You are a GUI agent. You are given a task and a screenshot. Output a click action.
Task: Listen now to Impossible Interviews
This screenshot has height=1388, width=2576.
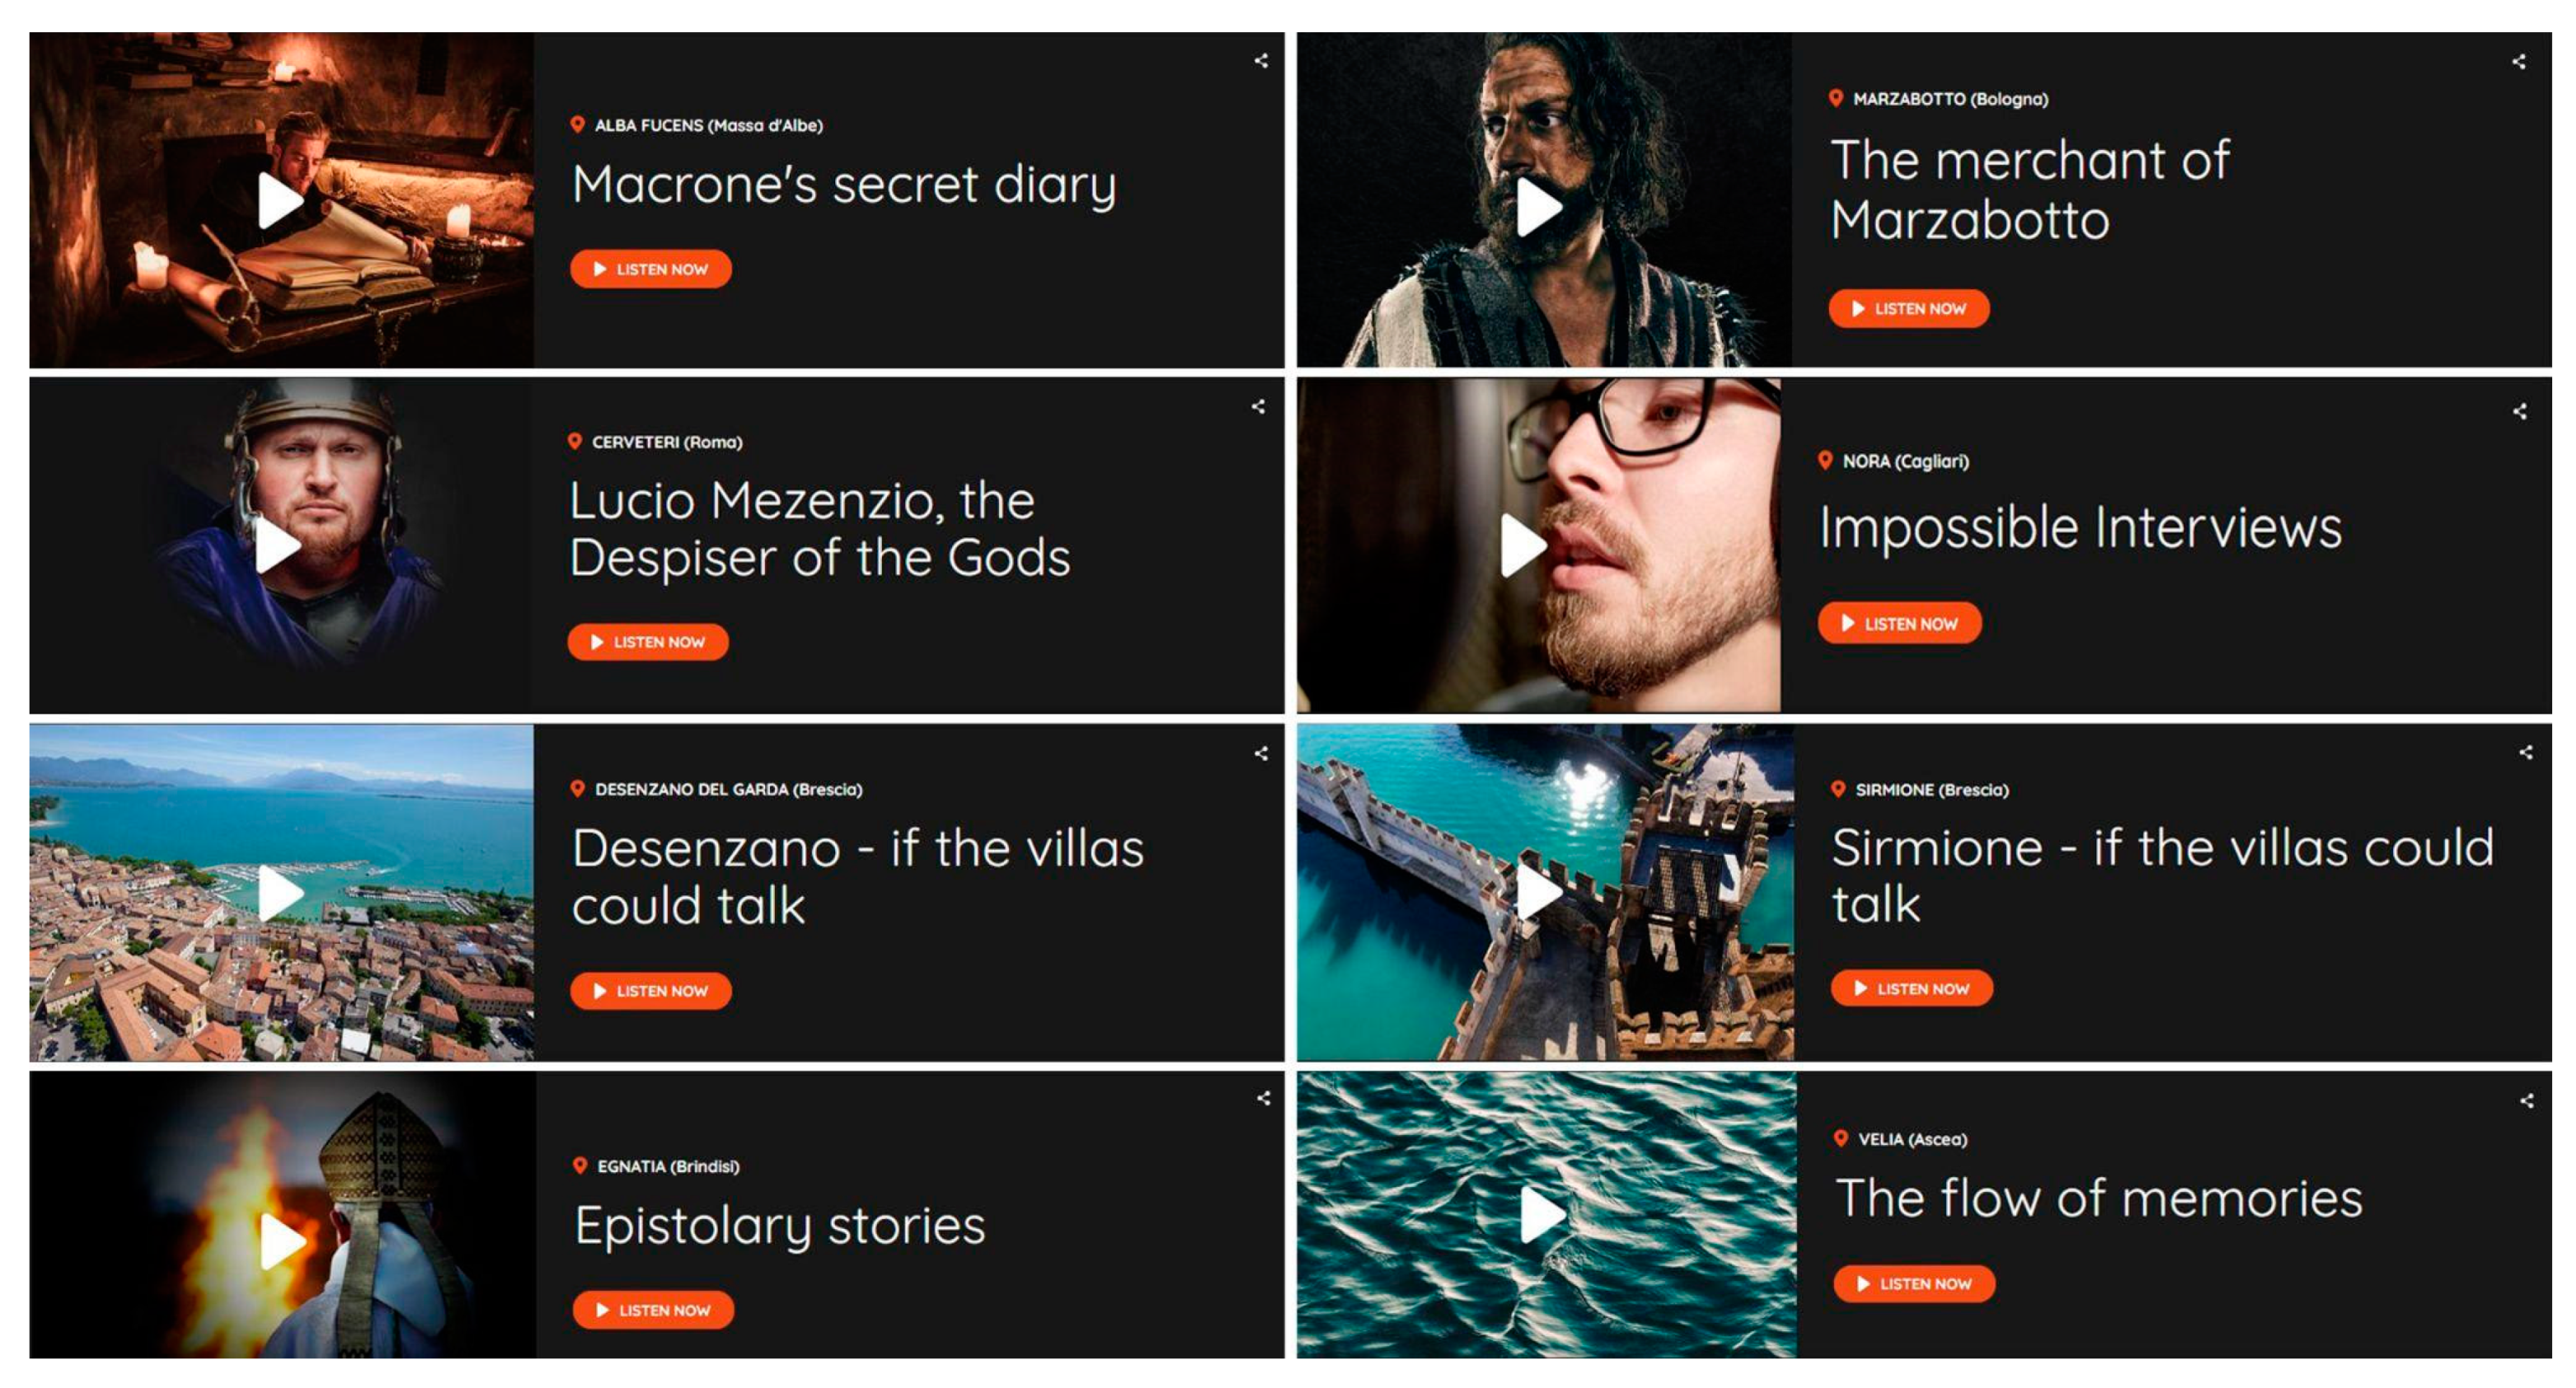pyautogui.click(x=1899, y=623)
